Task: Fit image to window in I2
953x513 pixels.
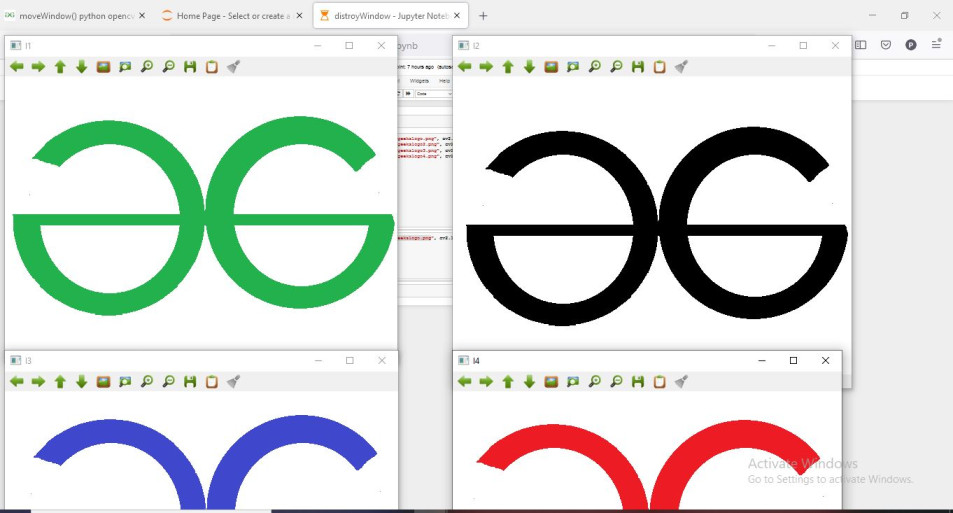Action: point(573,67)
